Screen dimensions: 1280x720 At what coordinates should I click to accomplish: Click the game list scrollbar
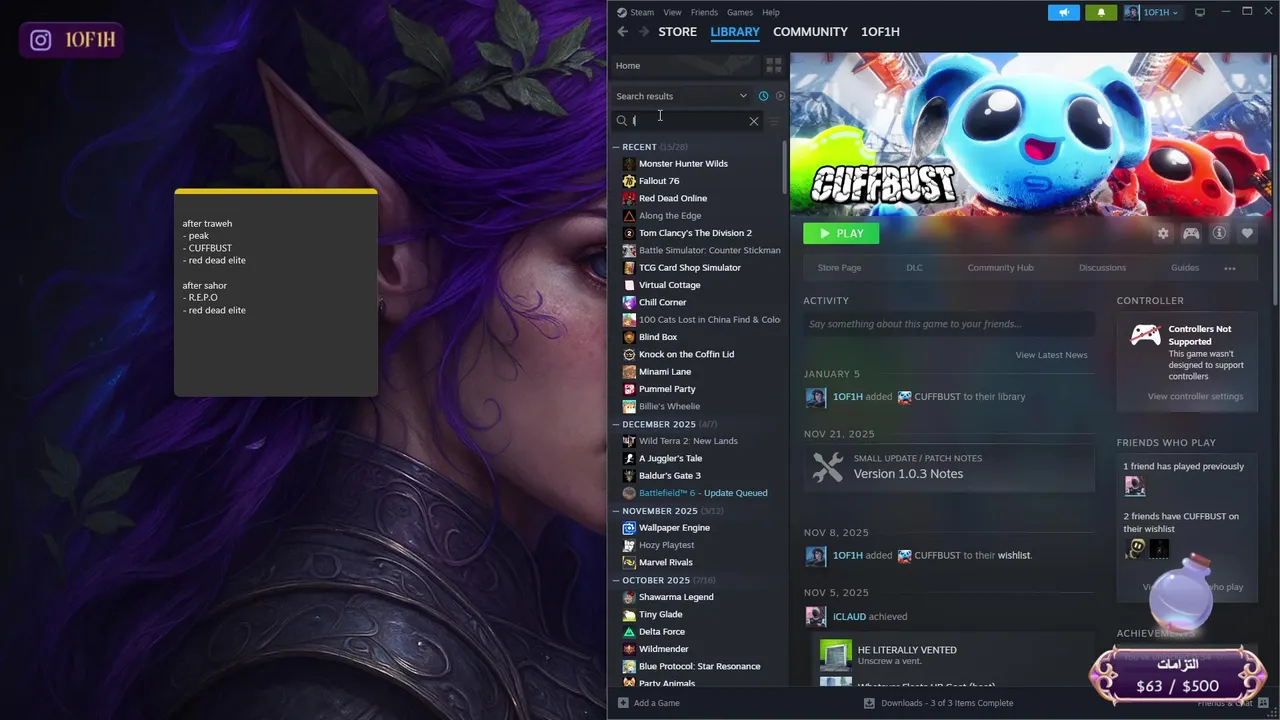click(785, 167)
